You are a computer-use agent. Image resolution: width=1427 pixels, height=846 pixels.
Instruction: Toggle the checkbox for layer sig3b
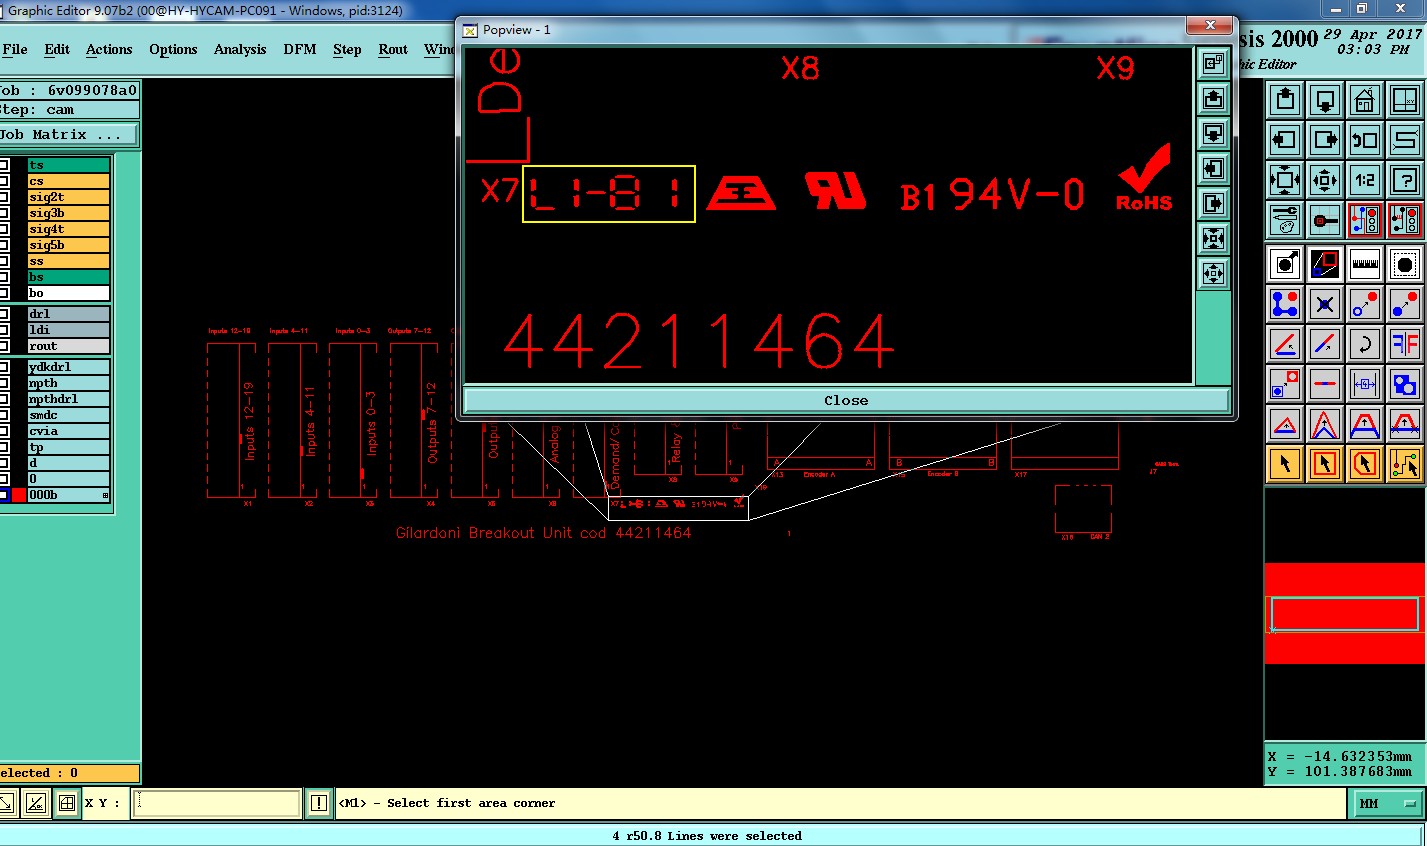coord(4,213)
